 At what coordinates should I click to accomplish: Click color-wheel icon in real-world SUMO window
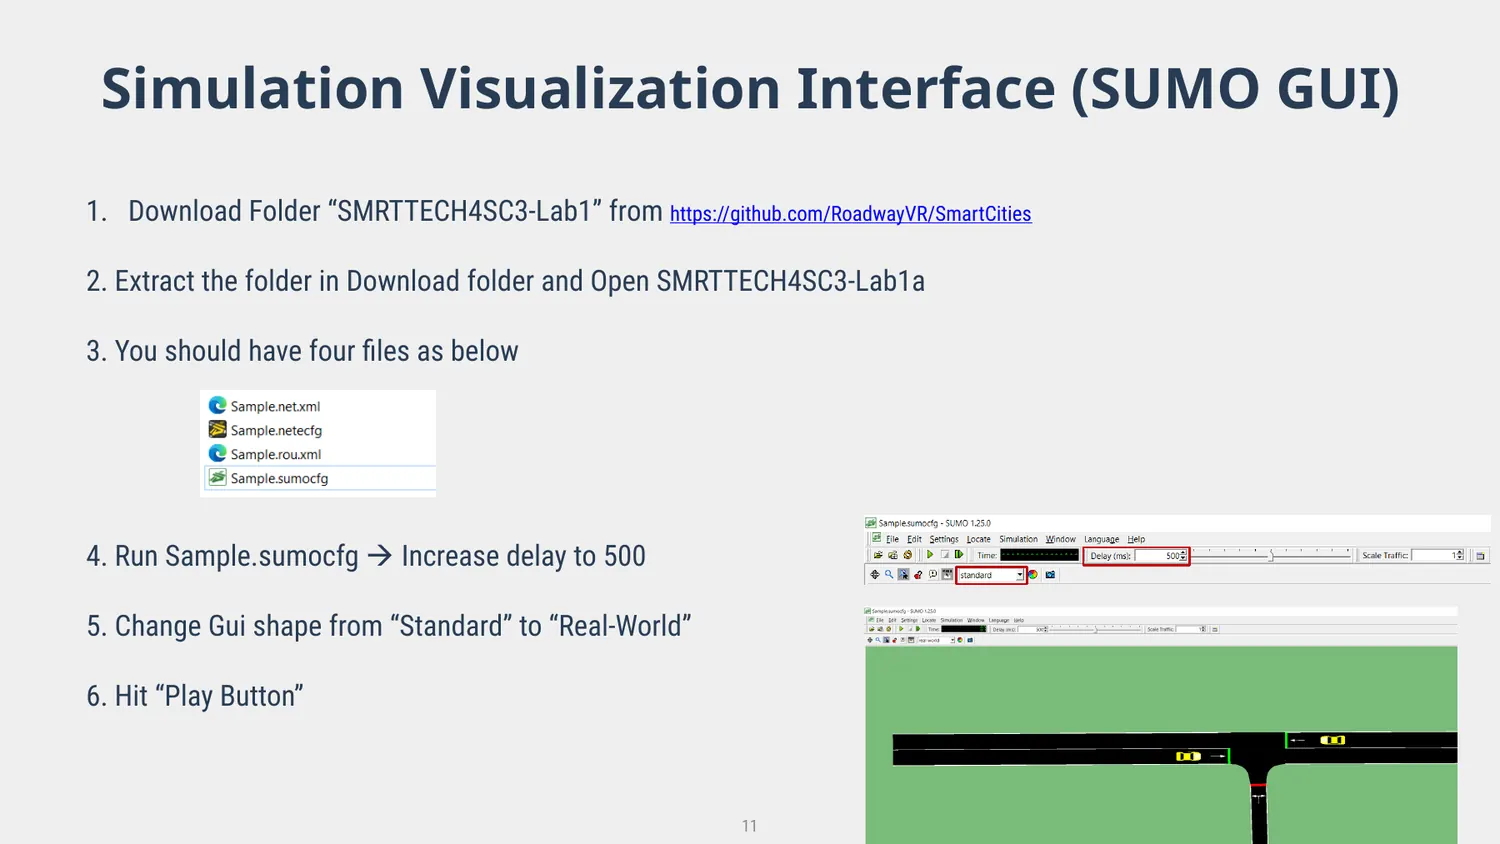tap(960, 640)
